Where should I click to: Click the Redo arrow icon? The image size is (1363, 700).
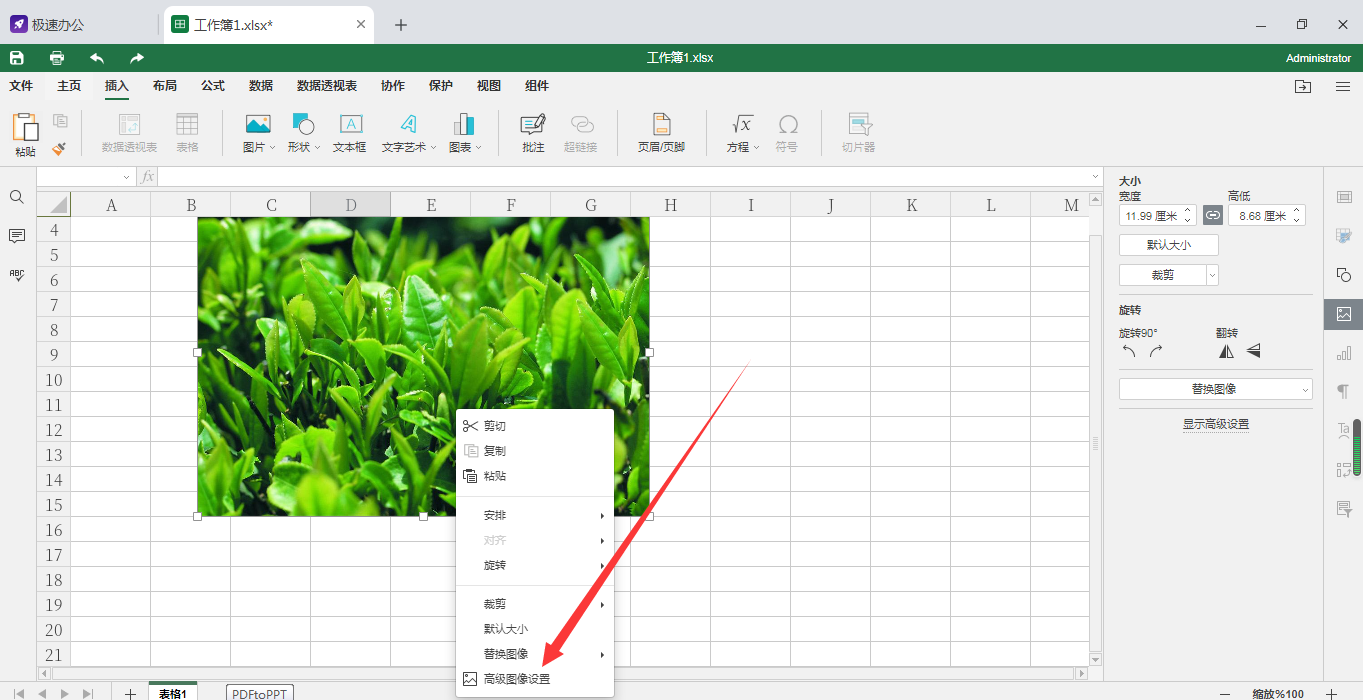pyautogui.click(x=137, y=58)
